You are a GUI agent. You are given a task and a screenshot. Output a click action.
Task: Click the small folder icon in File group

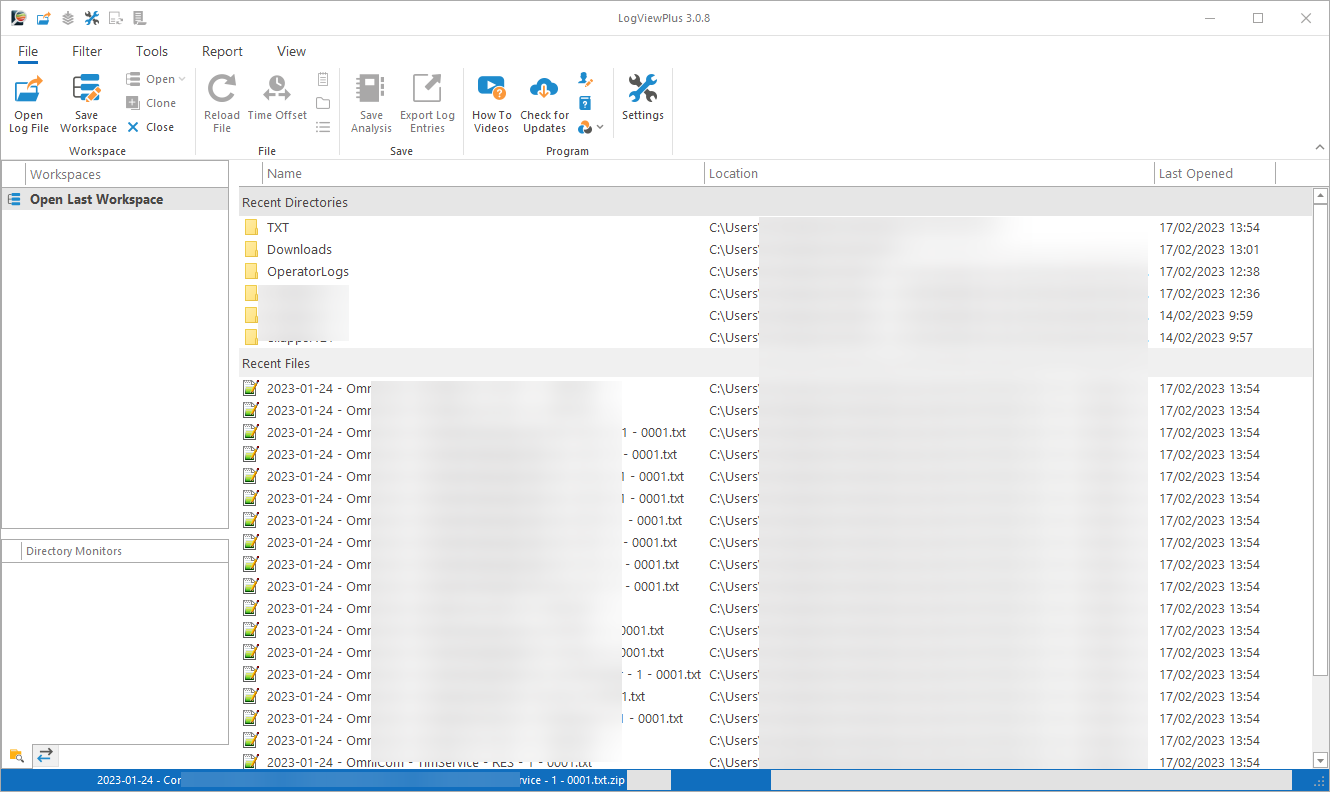(x=323, y=103)
